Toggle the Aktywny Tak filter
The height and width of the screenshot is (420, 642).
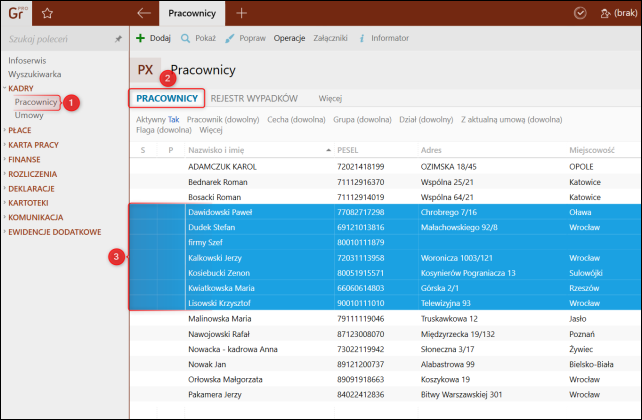[158, 119]
